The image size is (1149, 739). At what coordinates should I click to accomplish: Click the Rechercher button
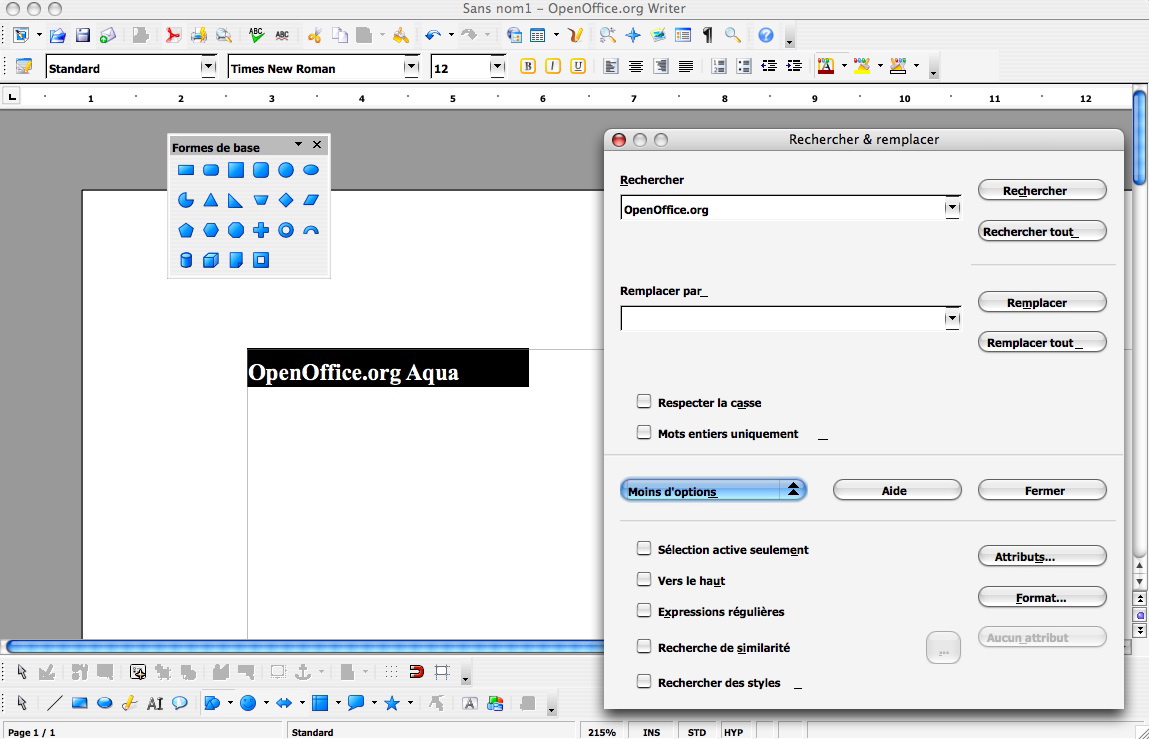(x=1042, y=191)
